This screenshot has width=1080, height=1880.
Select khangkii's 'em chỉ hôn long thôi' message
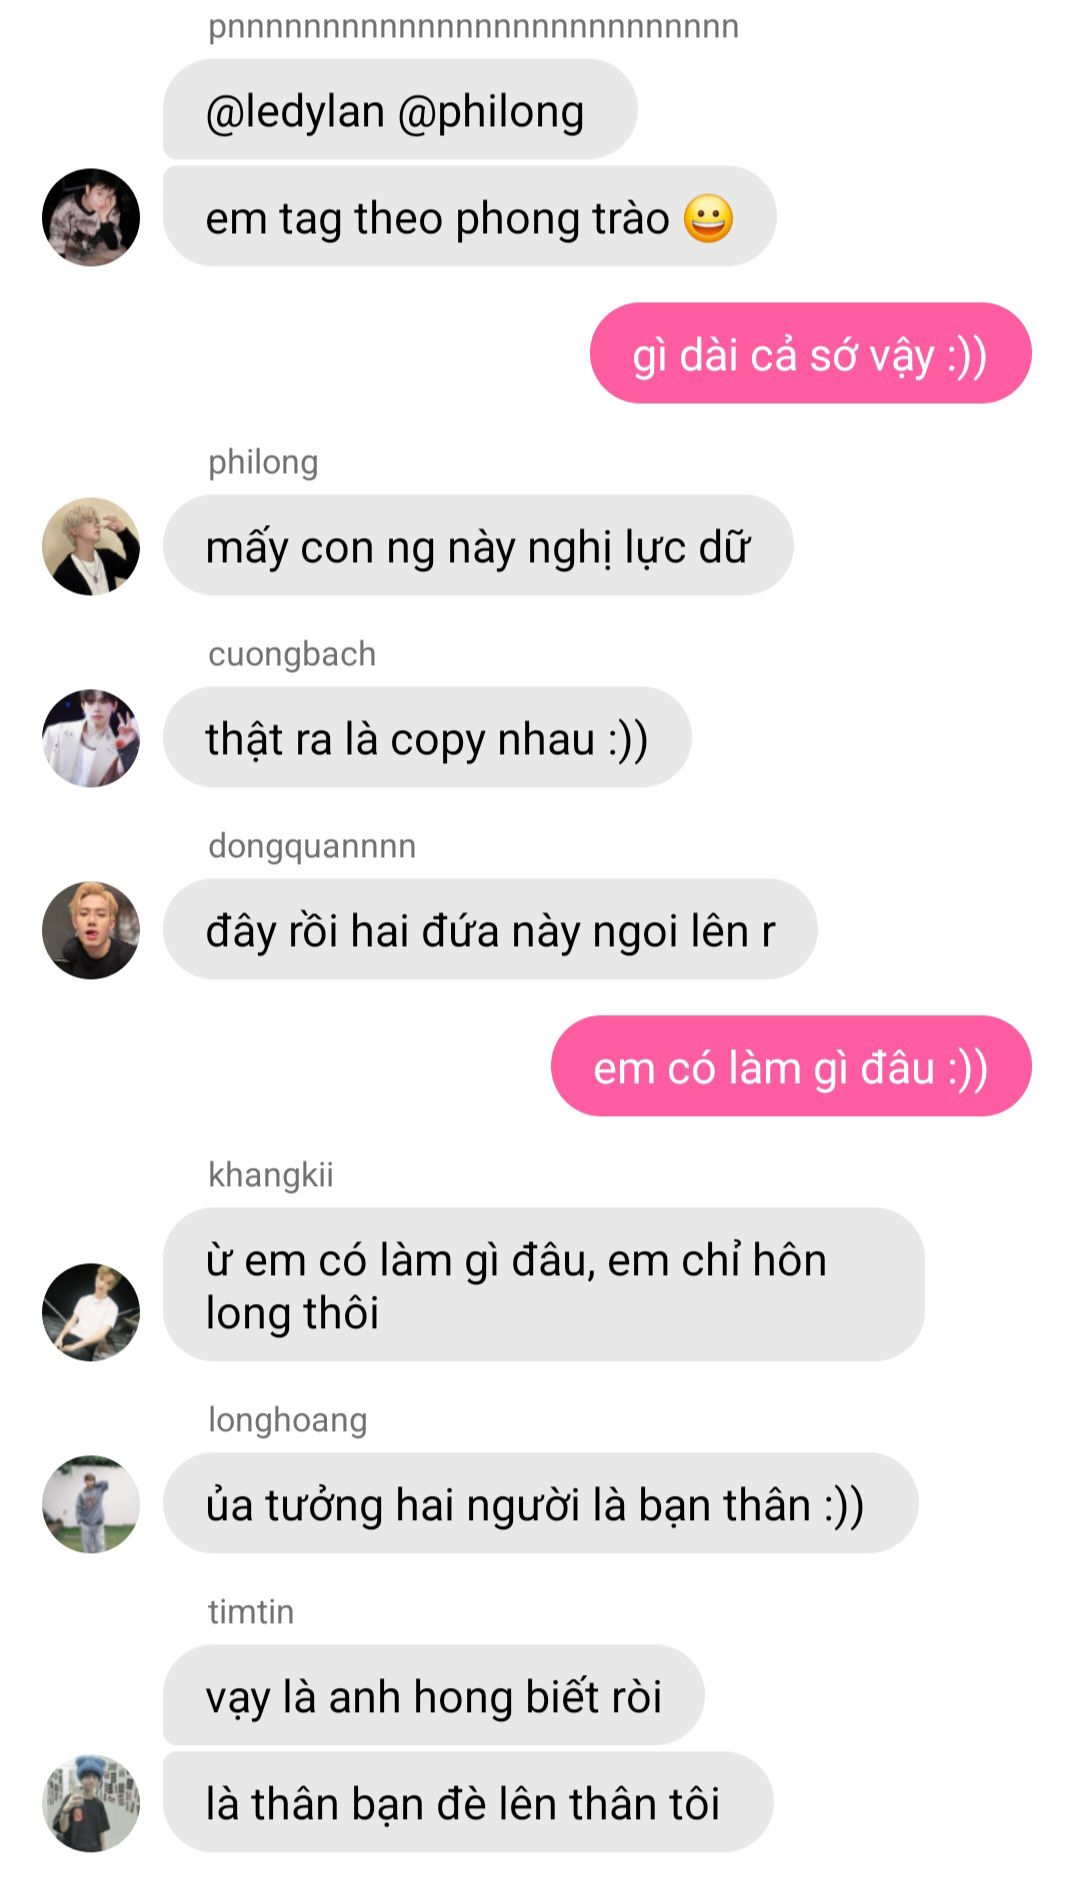tap(544, 1284)
